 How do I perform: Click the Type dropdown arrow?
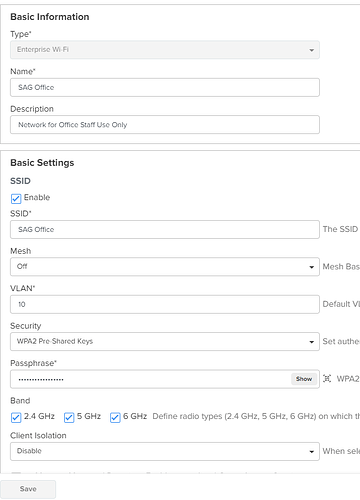click(311, 50)
